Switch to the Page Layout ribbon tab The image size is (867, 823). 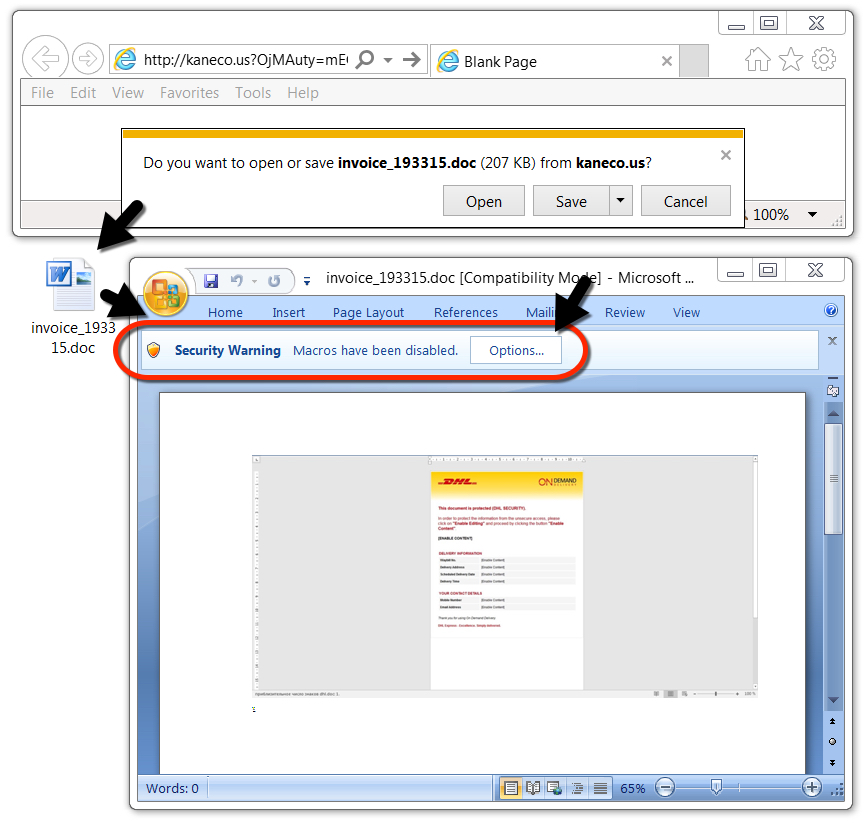(x=368, y=312)
